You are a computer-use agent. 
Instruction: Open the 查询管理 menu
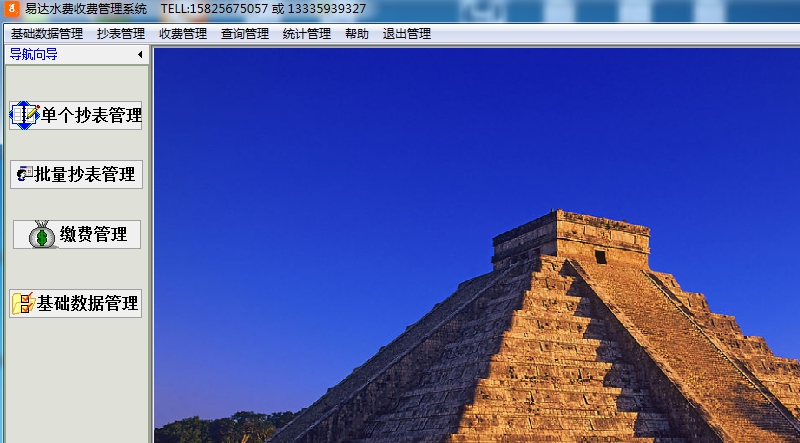tap(245, 34)
